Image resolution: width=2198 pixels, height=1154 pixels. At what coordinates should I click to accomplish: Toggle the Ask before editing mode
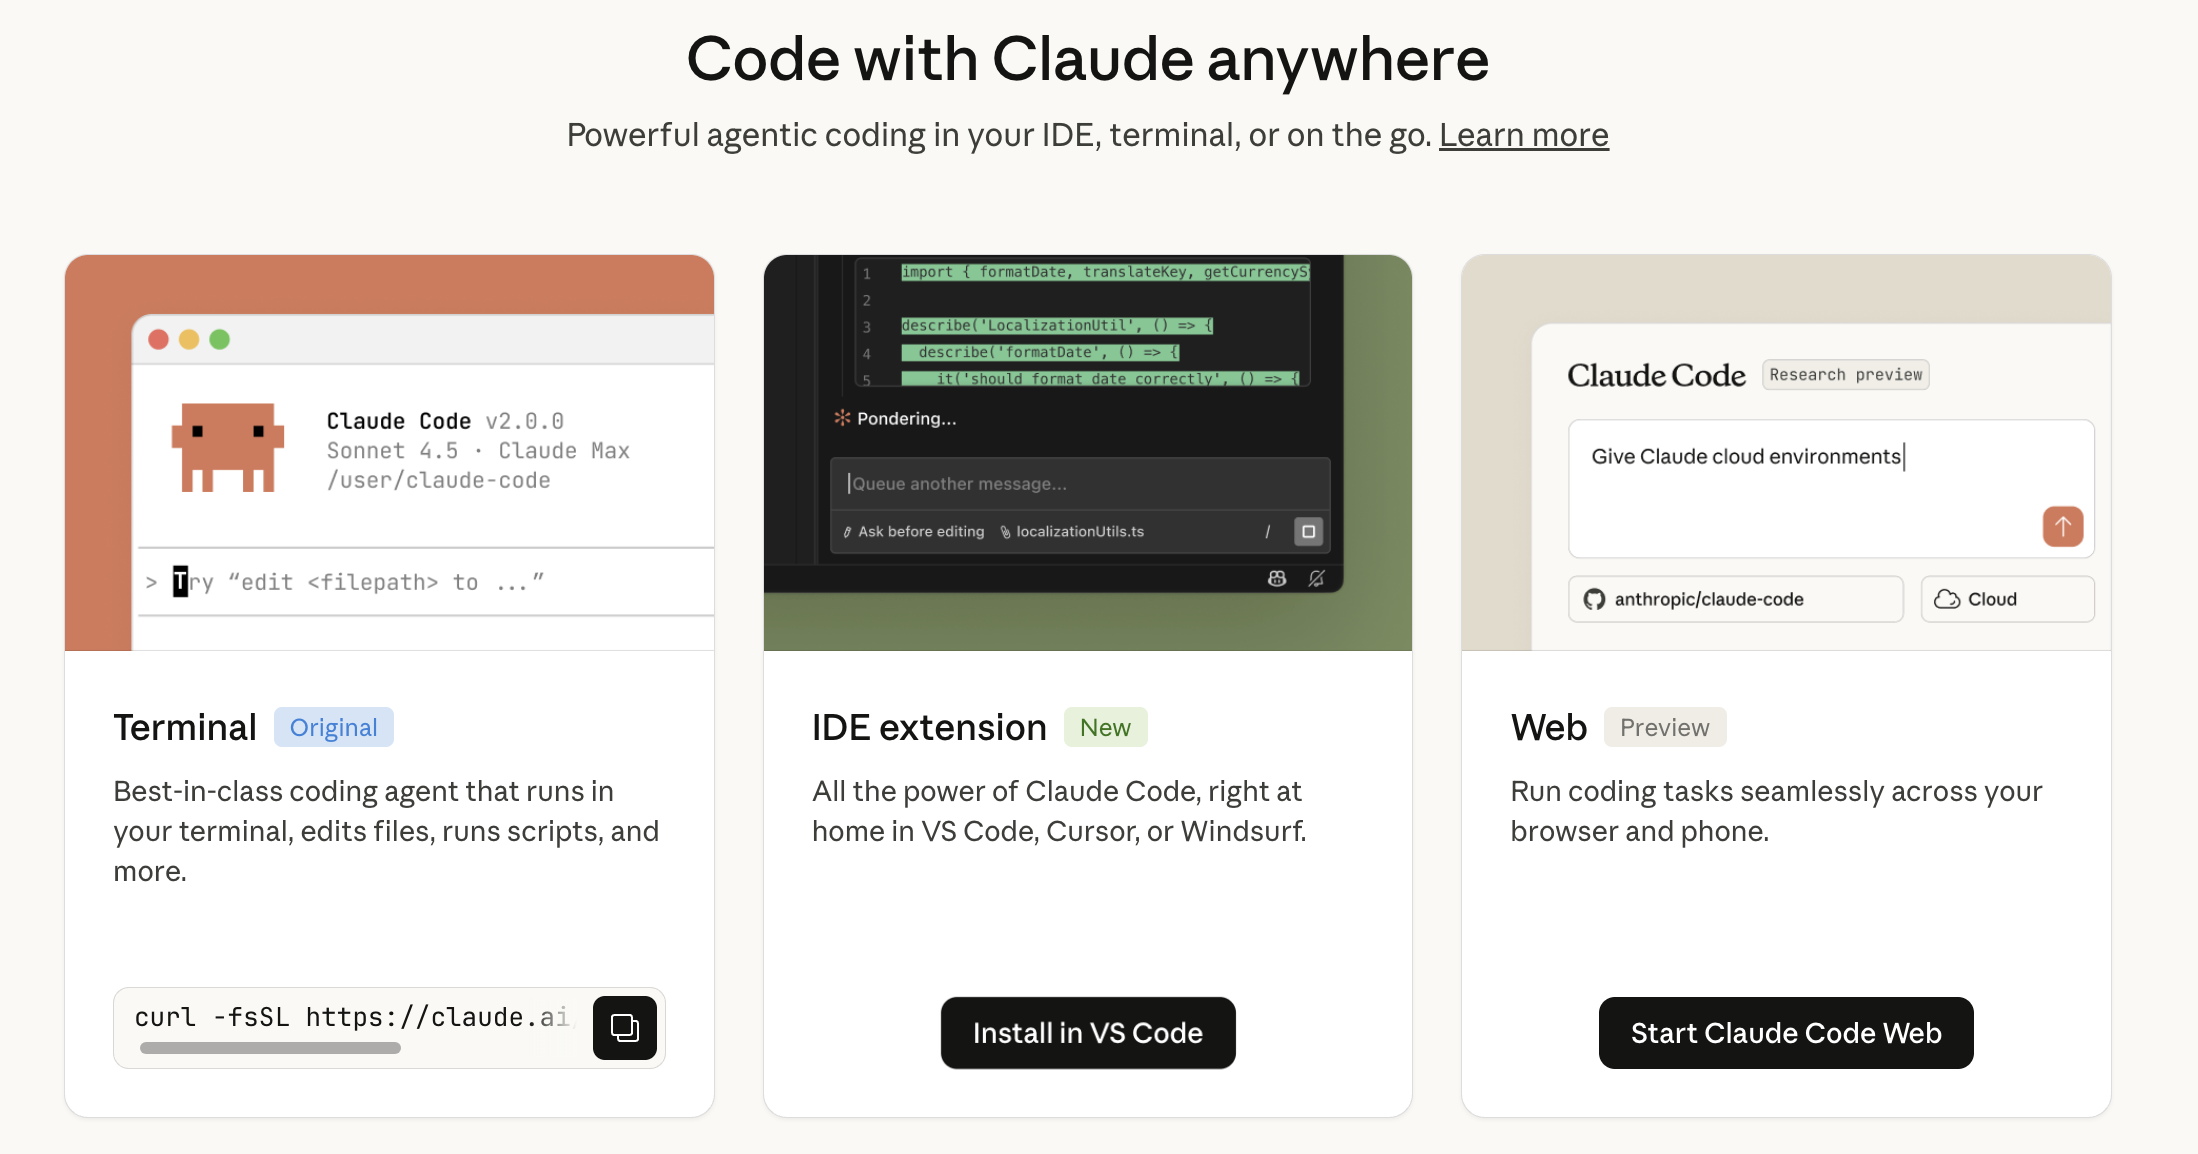click(x=914, y=532)
